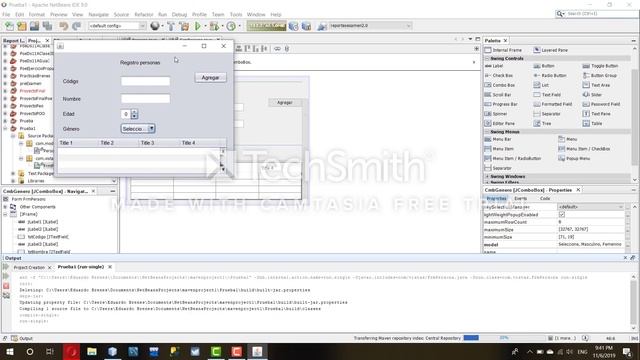Open File Explorer from taskbar
The height and width of the screenshot is (360, 640).
[91, 351]
